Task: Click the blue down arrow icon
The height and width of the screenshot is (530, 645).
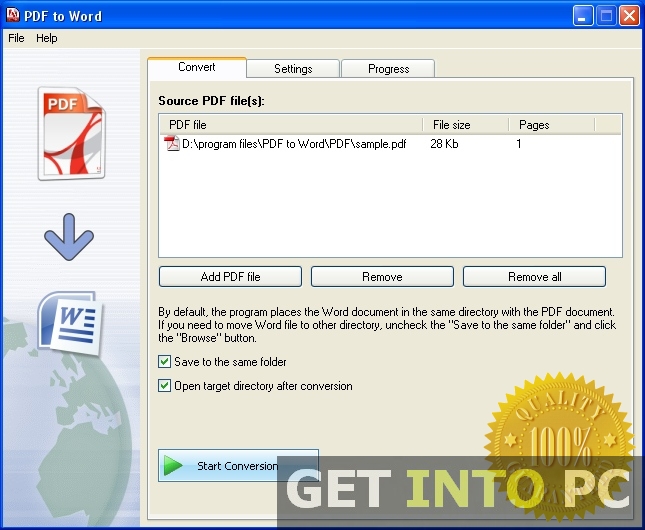Action: click(69, 239)
